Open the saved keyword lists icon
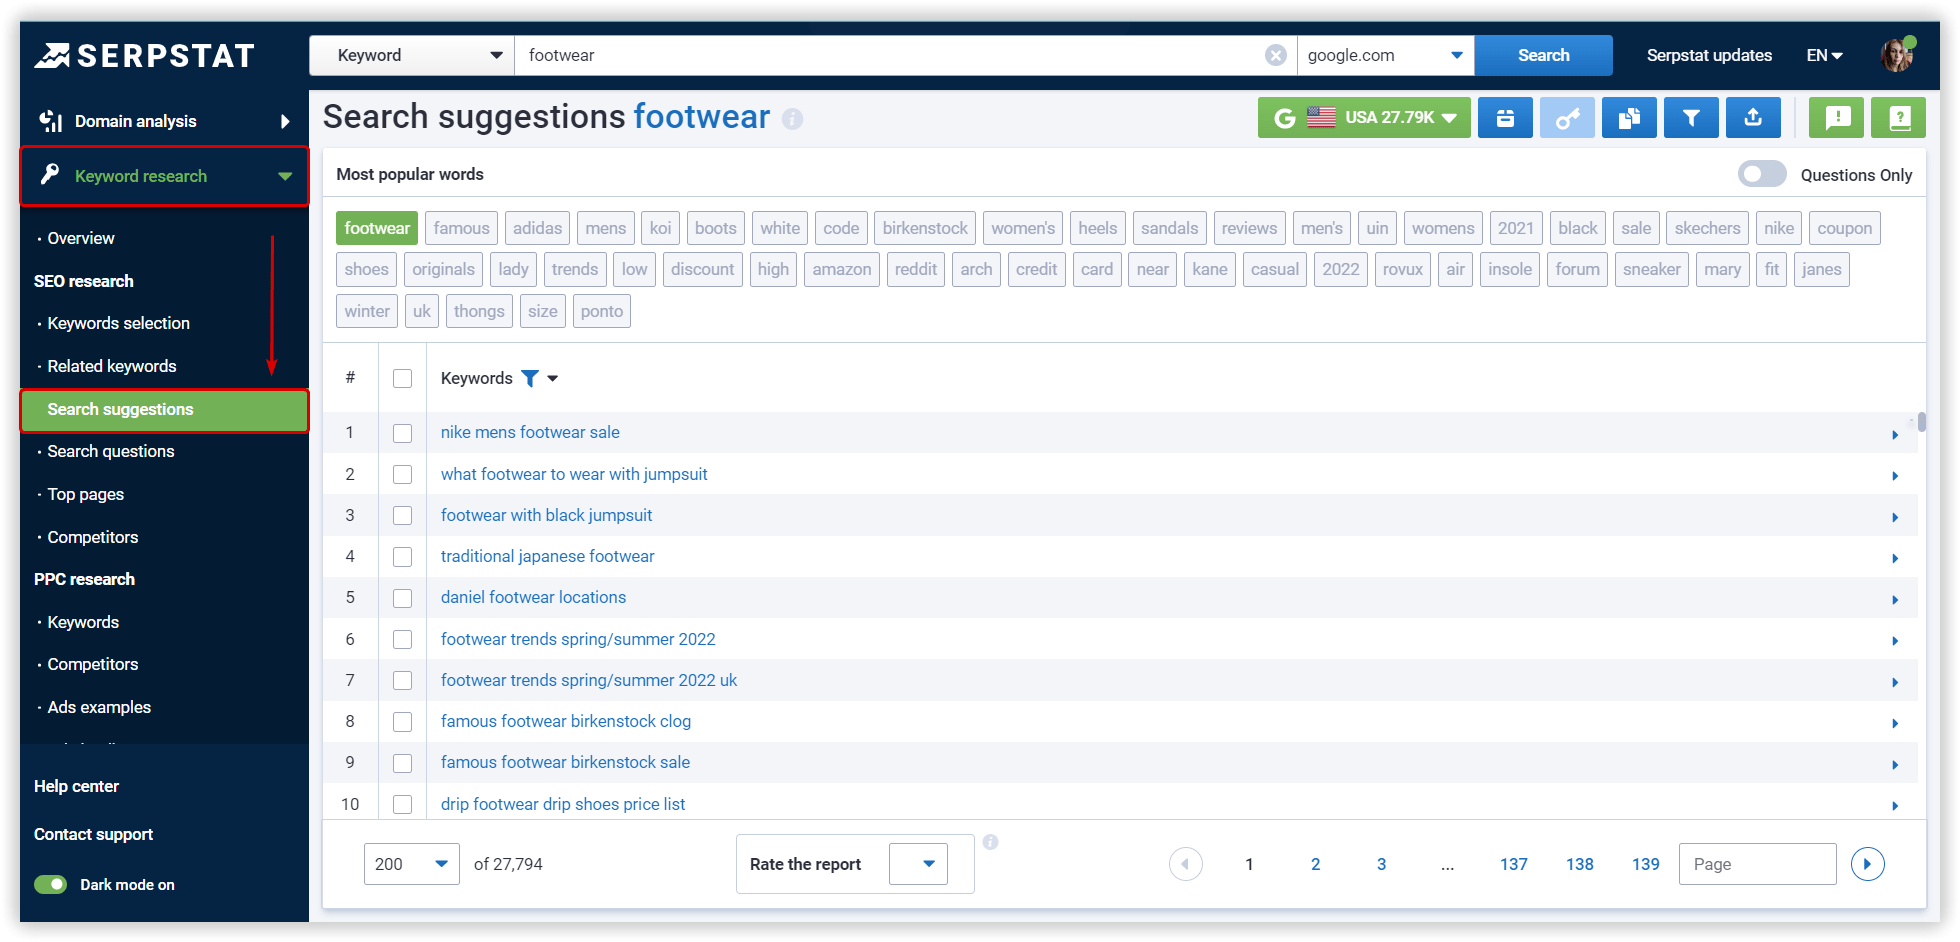Screen dimensions: 1960x942 click(x=1505, y=117)
